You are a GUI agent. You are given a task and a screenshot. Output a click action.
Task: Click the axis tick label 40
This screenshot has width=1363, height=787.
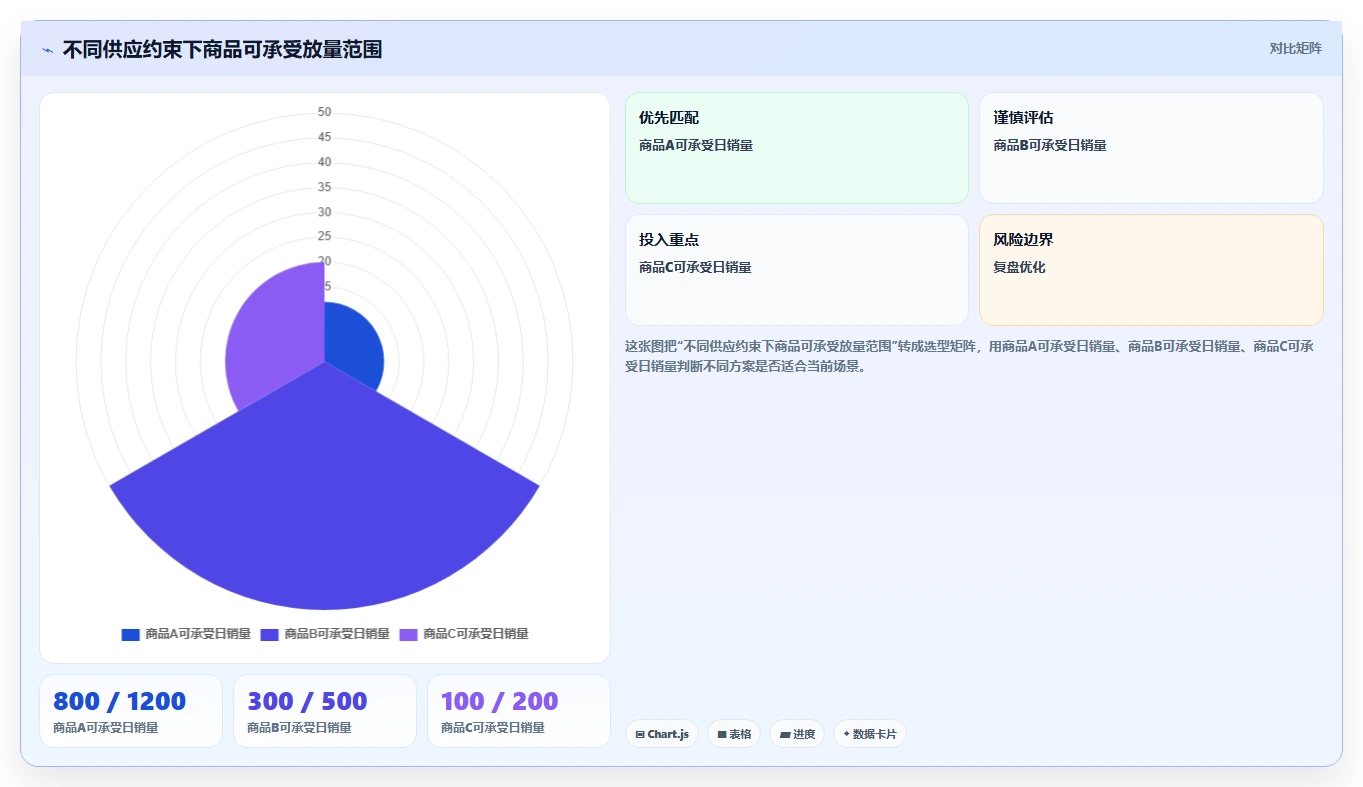point(324,162)
